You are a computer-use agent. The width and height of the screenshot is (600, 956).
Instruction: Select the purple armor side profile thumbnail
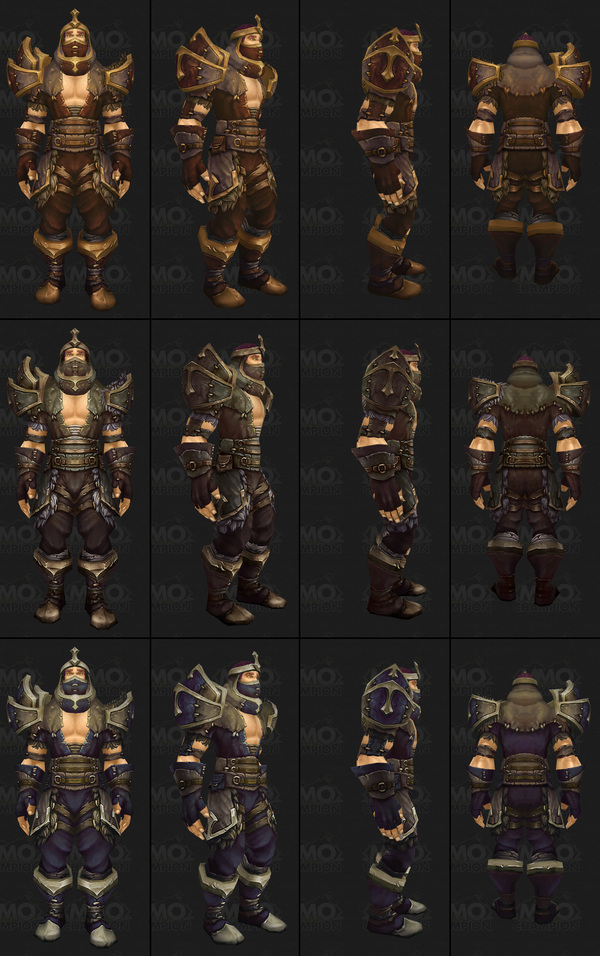(374, 797)
